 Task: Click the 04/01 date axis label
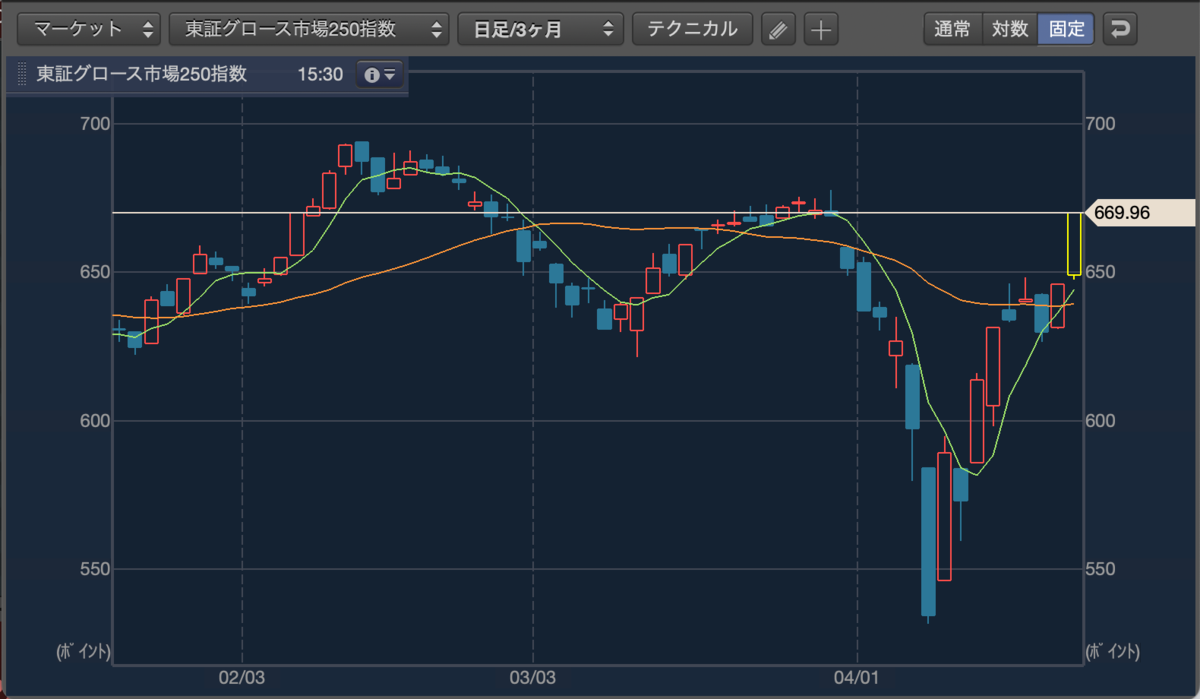[859, 678]
